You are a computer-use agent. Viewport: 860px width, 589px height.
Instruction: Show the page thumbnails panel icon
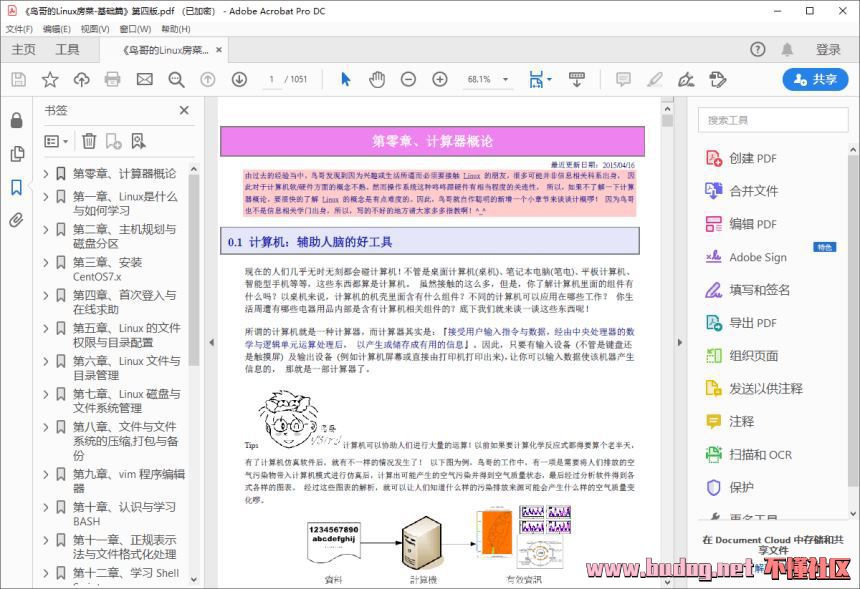coord(17,154)
